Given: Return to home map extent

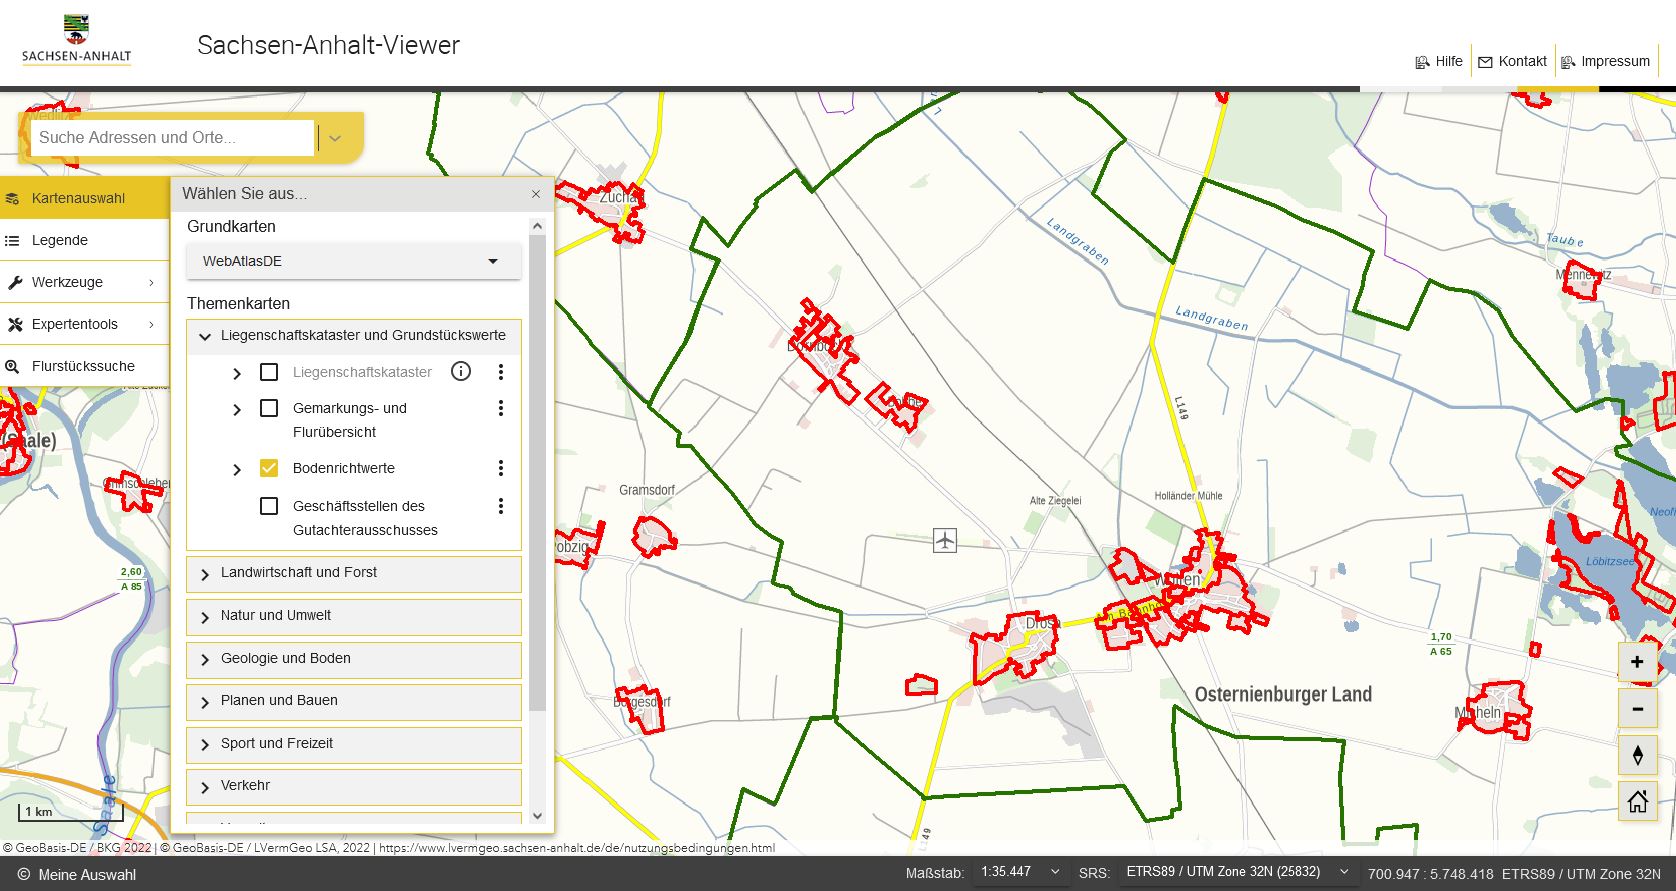Looking at the screenshot, I should (x=1637, y=801).
